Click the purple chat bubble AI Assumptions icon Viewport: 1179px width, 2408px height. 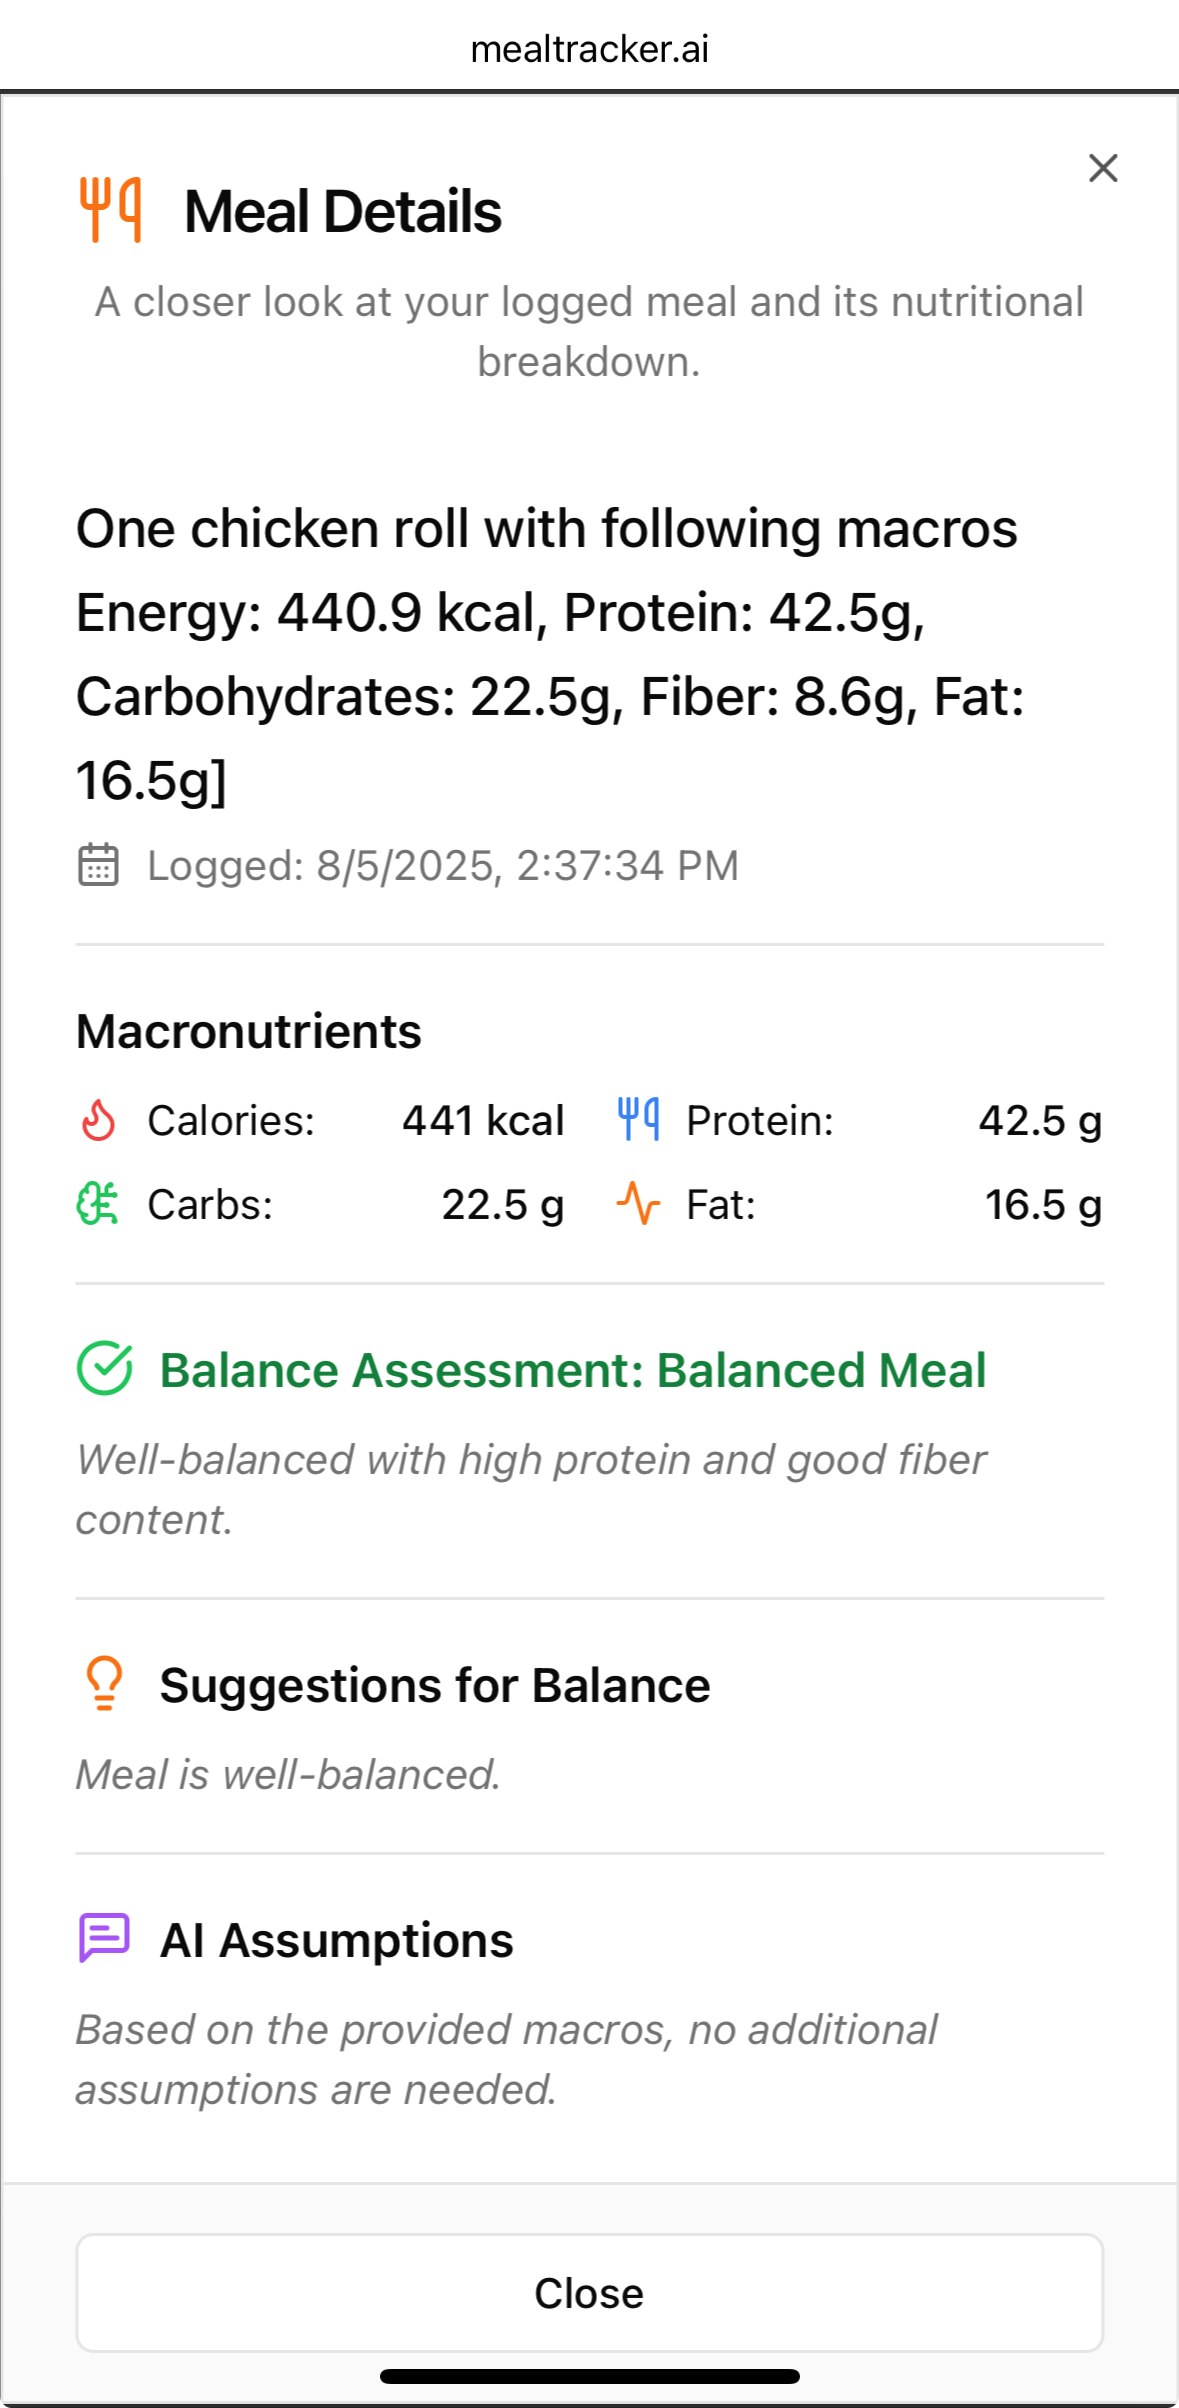tap(105, 1939)
